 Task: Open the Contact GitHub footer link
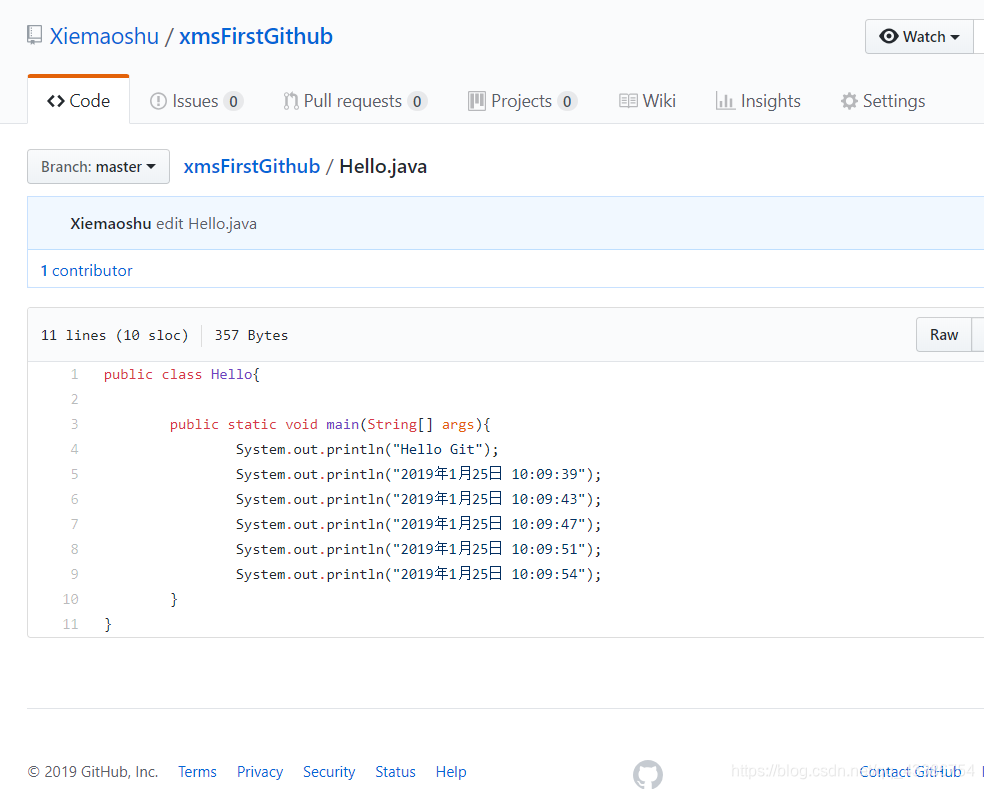coord(910,771)
